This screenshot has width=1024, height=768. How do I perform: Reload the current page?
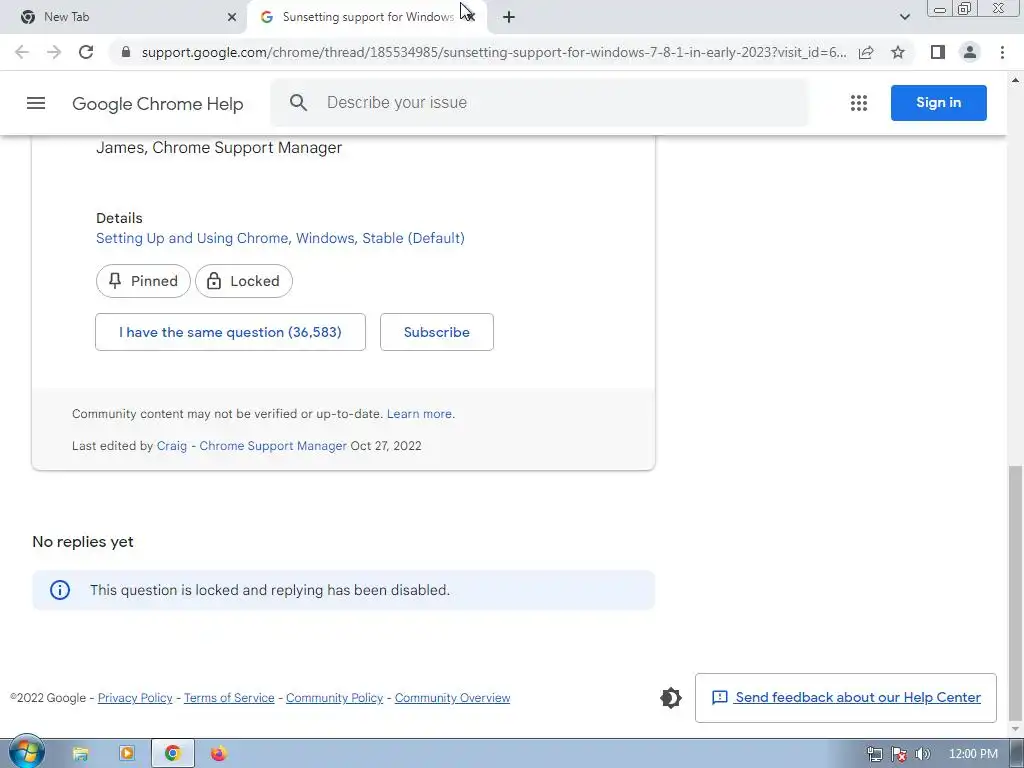(86, 52)
